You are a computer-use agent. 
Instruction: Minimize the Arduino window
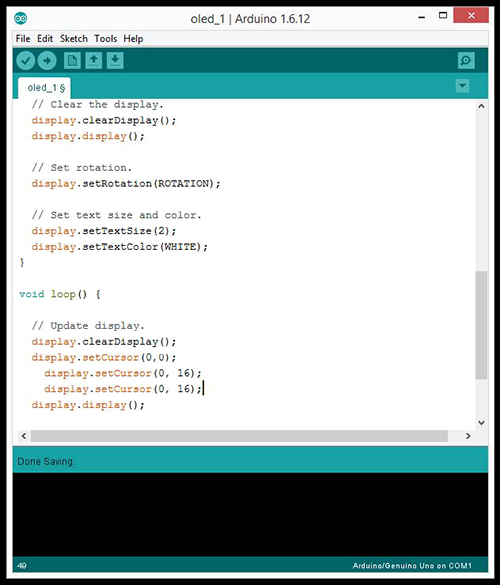coord(422,17)
